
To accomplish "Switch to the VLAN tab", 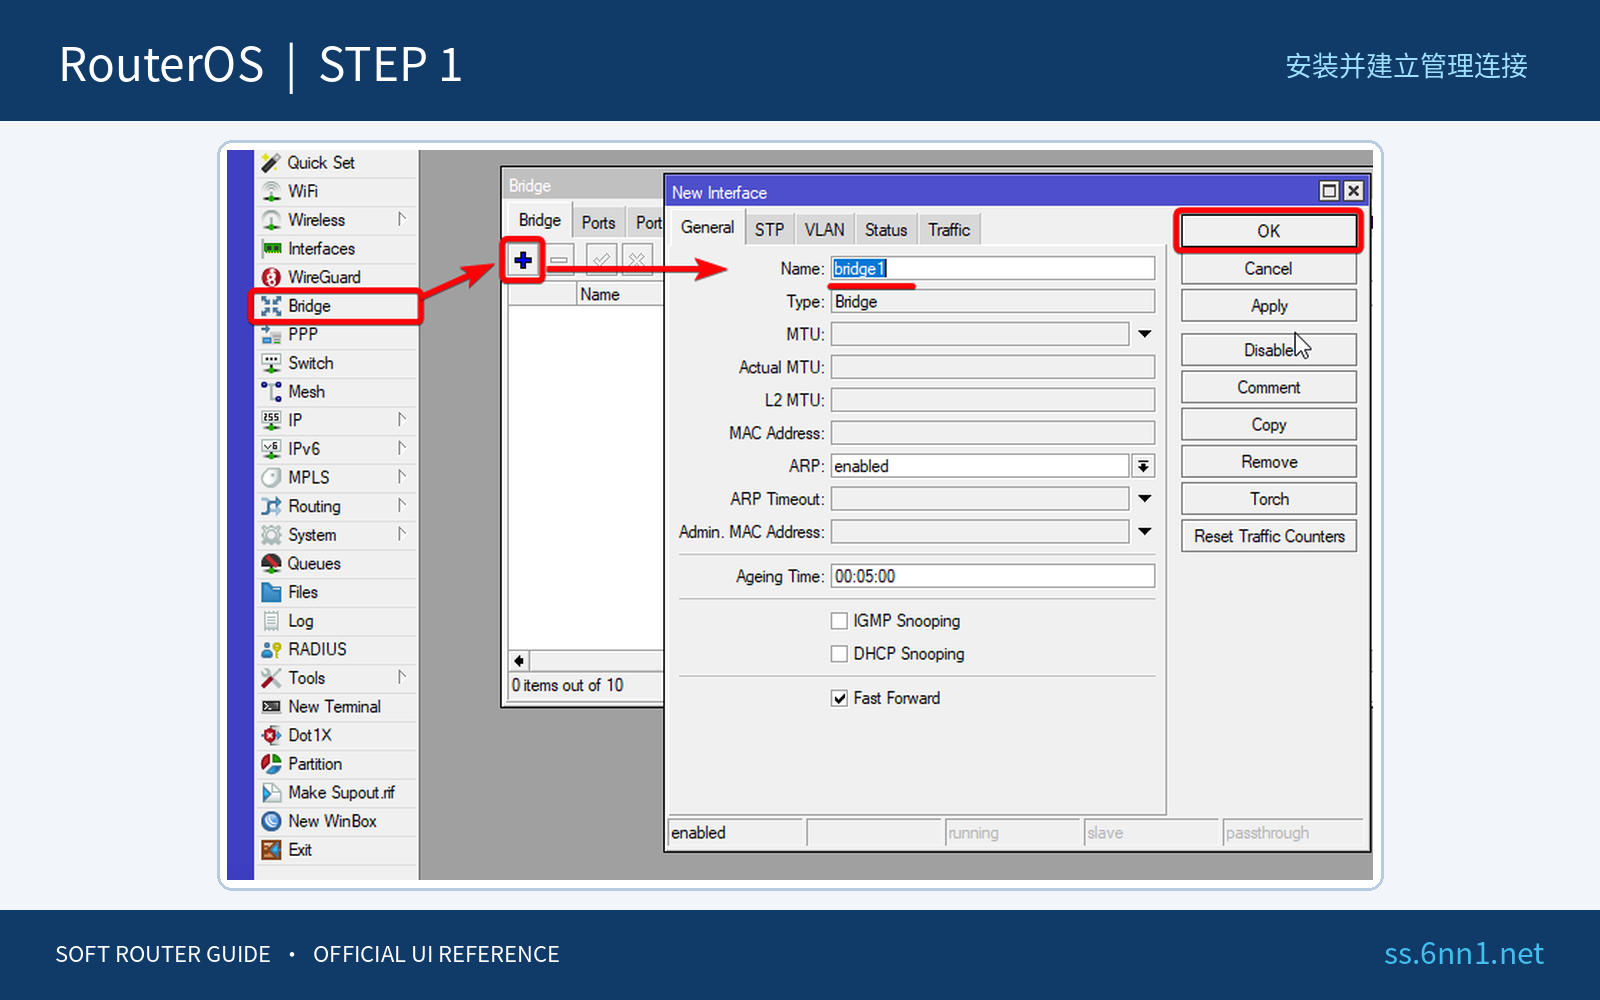I will click(x=825, y=230).
